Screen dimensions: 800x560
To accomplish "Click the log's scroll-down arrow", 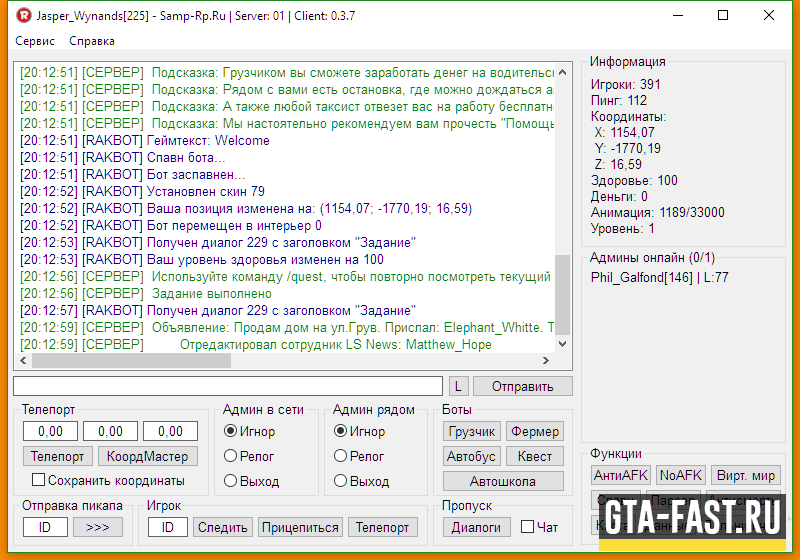I will (x=563, y=344).
